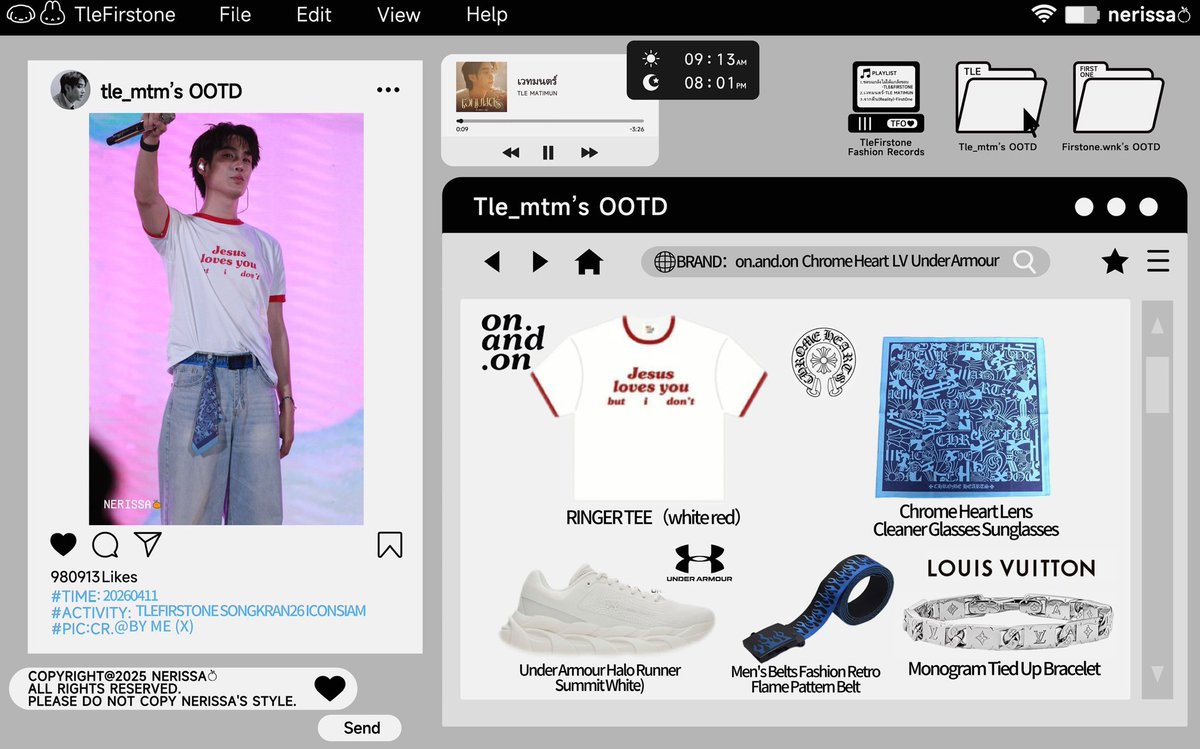Open the Tle_mtm's OOTD folder

(998, 107)
